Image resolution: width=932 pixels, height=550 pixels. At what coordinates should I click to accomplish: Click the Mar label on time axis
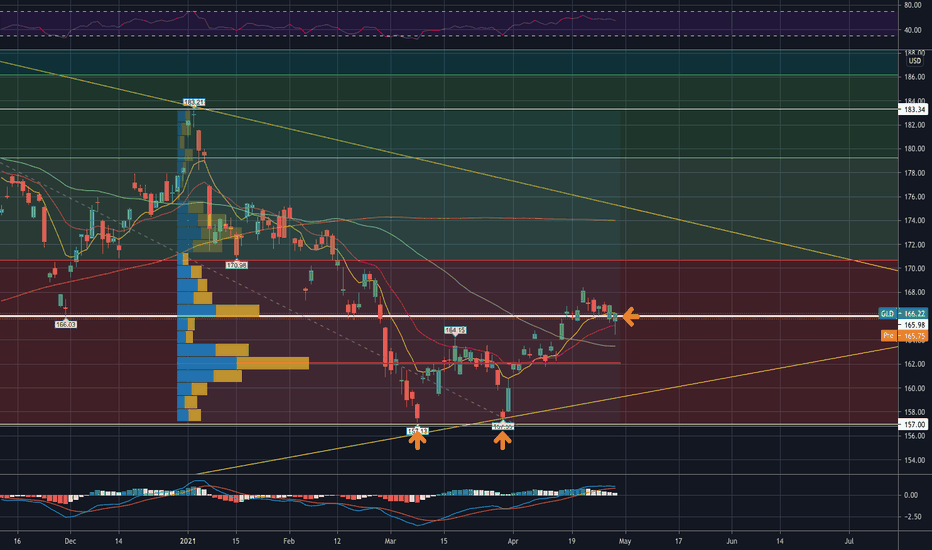pyautogui.click(x=391, y=541)
